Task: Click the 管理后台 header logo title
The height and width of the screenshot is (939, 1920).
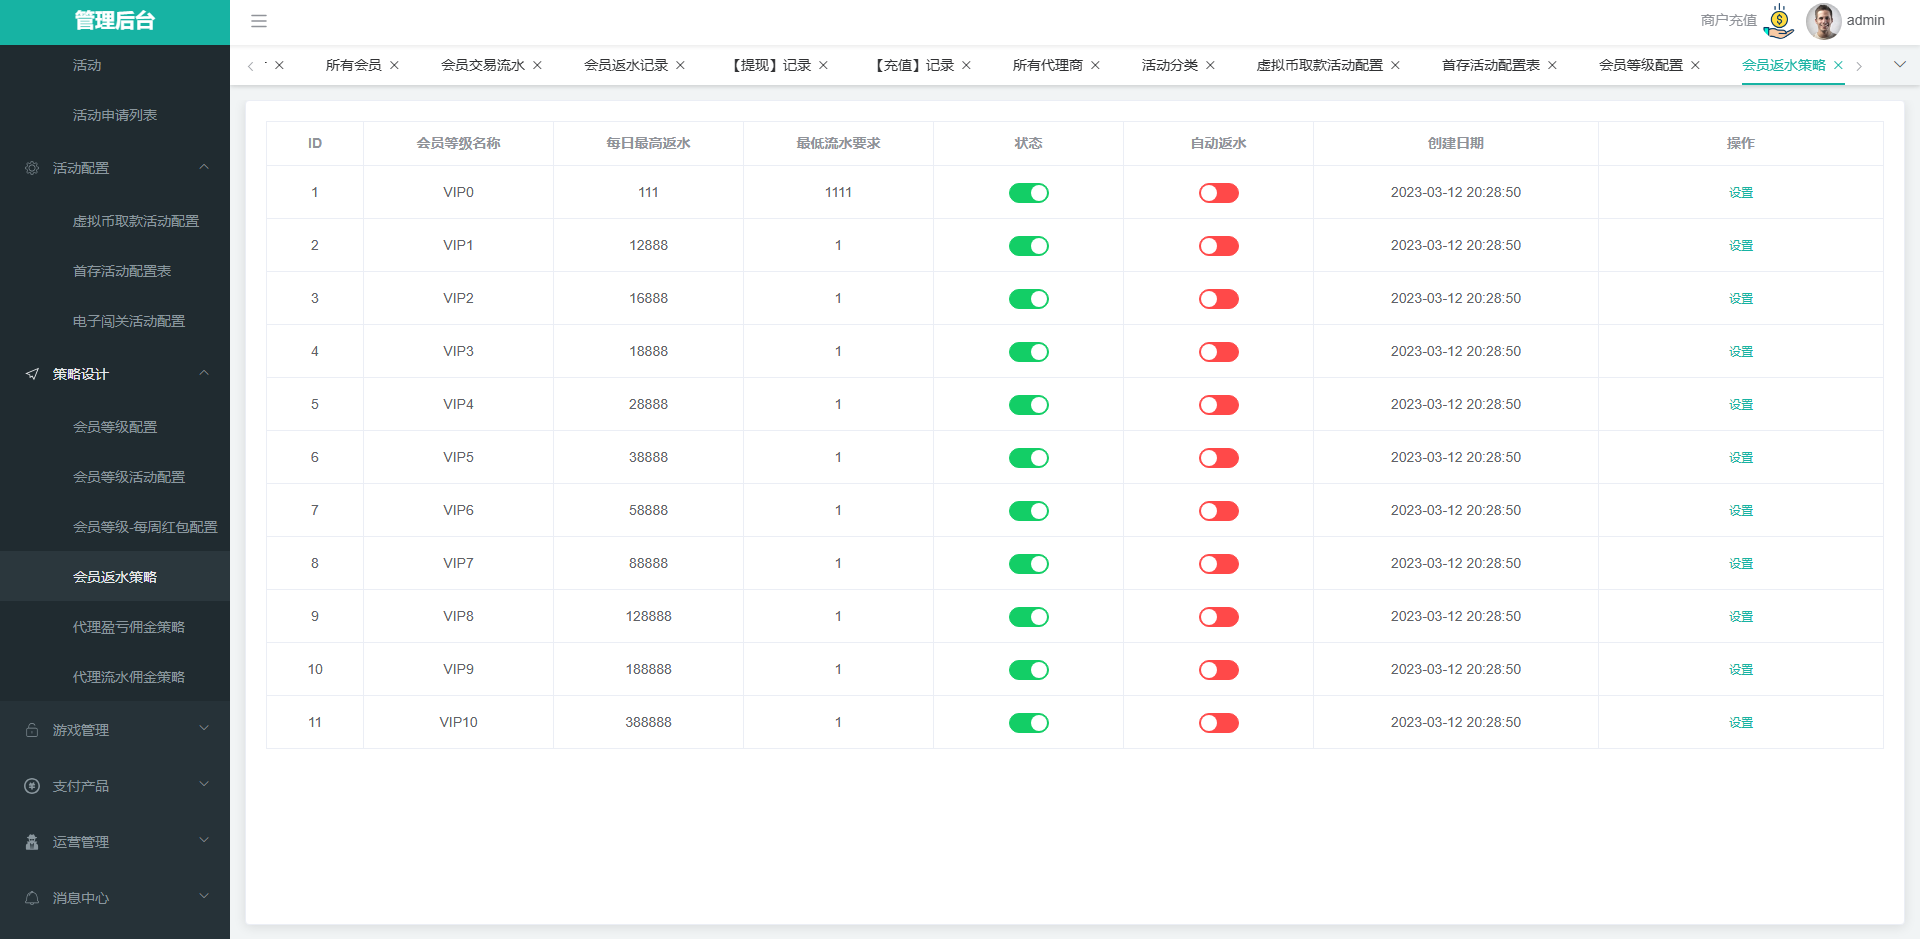Action: coord(115,21)
